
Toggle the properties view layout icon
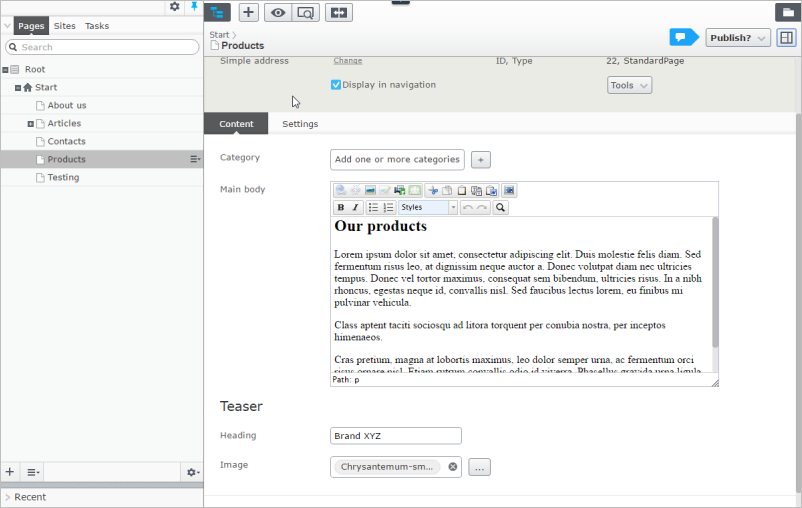[786, 37]
